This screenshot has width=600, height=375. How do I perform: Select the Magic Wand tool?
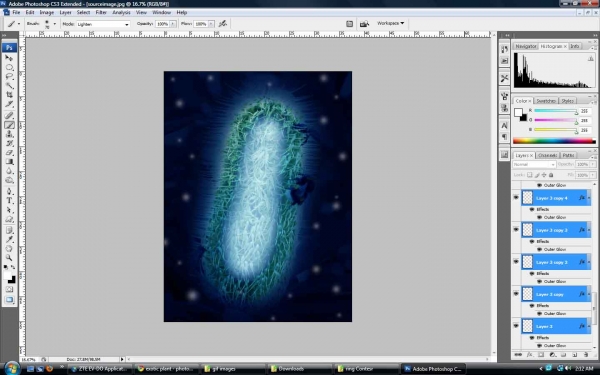point(9,86)
